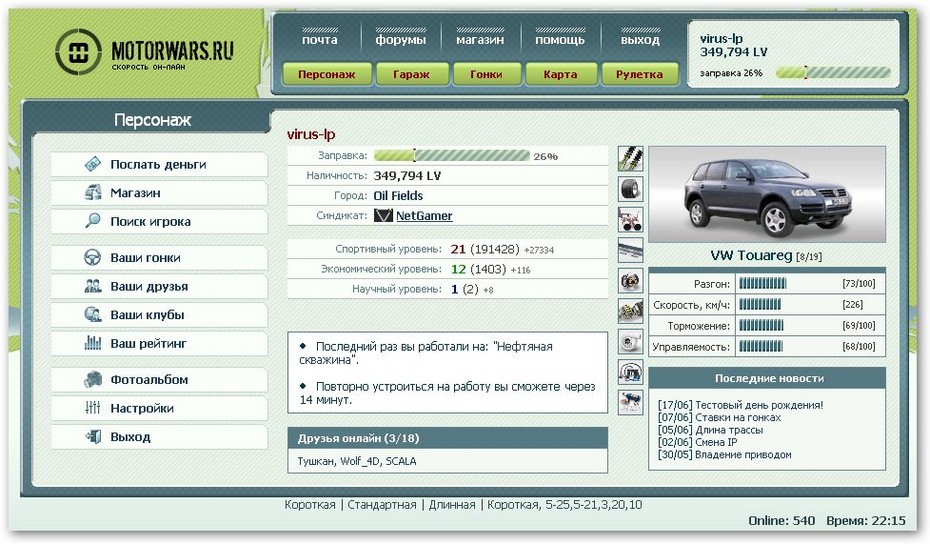Viewport: 930px width, 544px height.
Task: Click the Торможение stat bar
Action: (761, 325)
